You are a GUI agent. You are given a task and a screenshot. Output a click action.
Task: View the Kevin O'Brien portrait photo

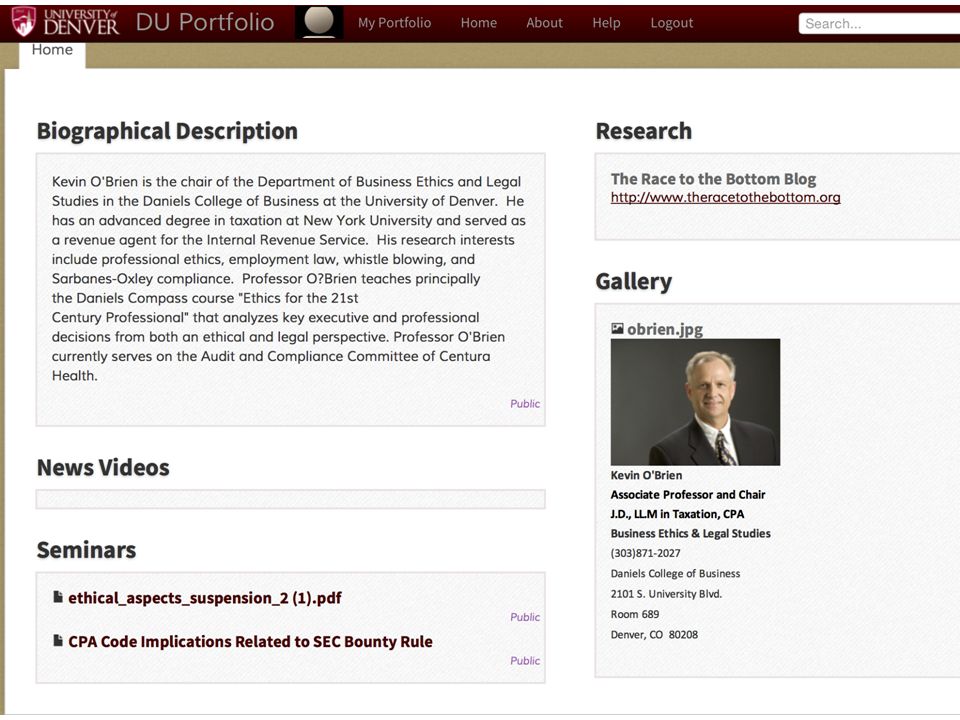point(696,402)
